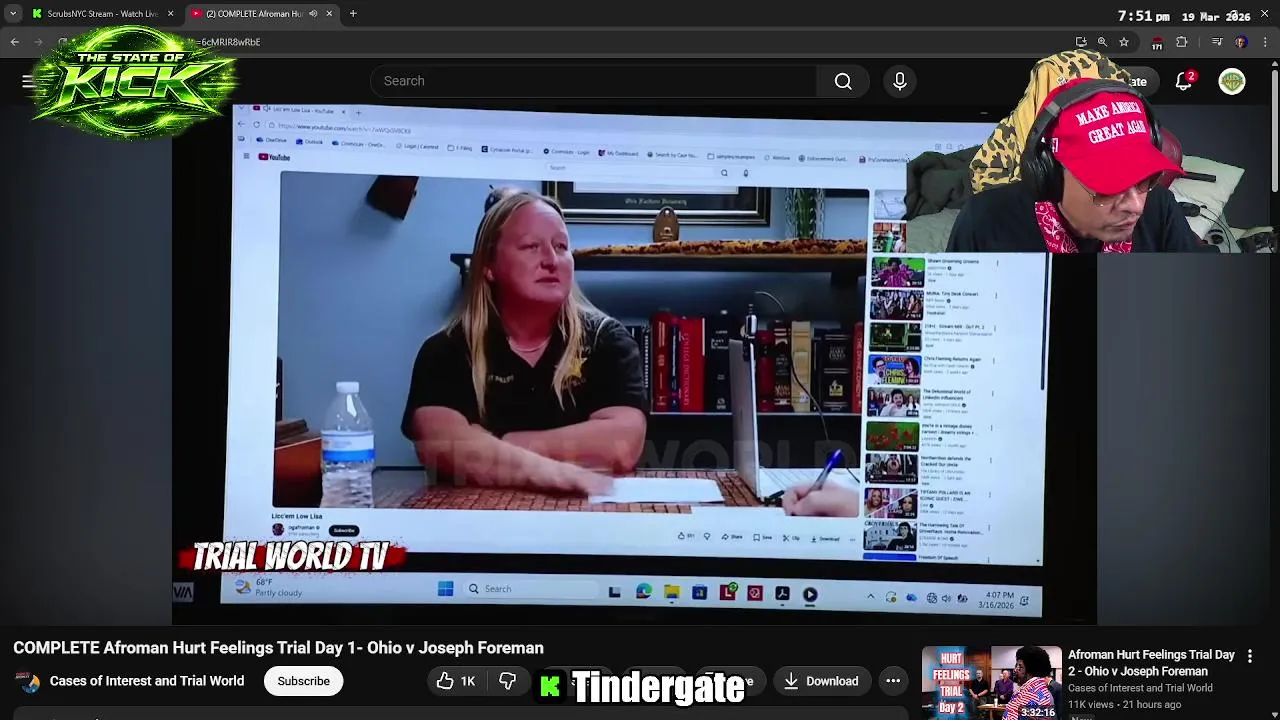The image size is (1280, 720).
Task: Download the video
Action: [x=821, y=681]
